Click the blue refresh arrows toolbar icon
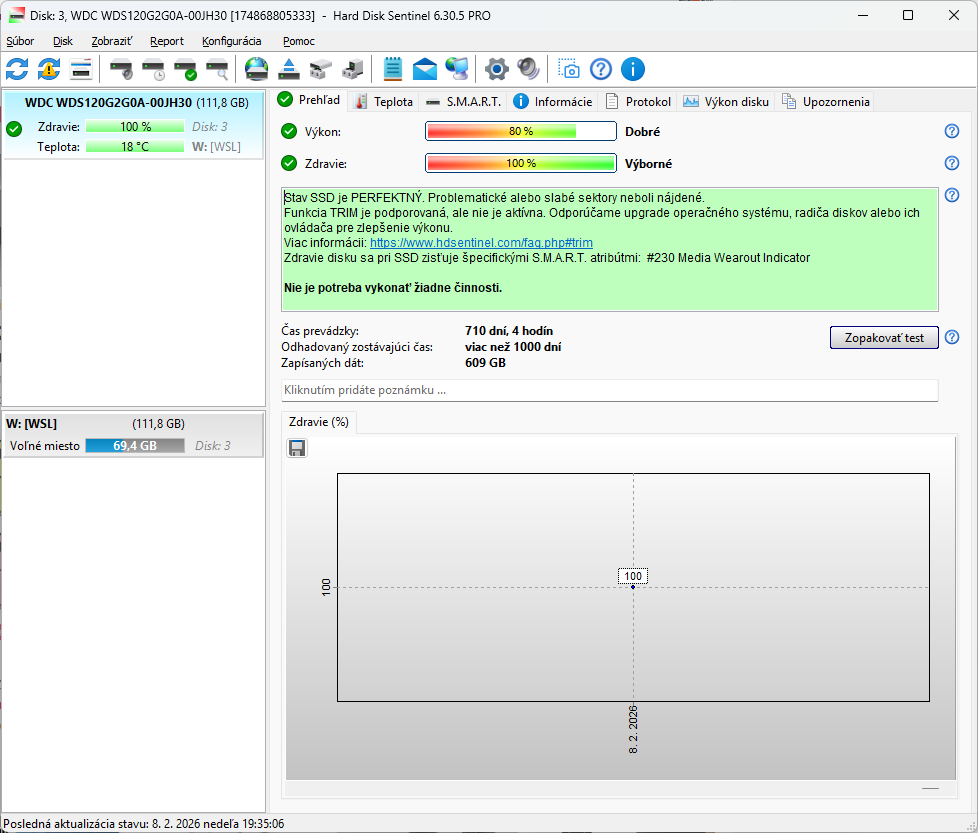 [17, 69]
